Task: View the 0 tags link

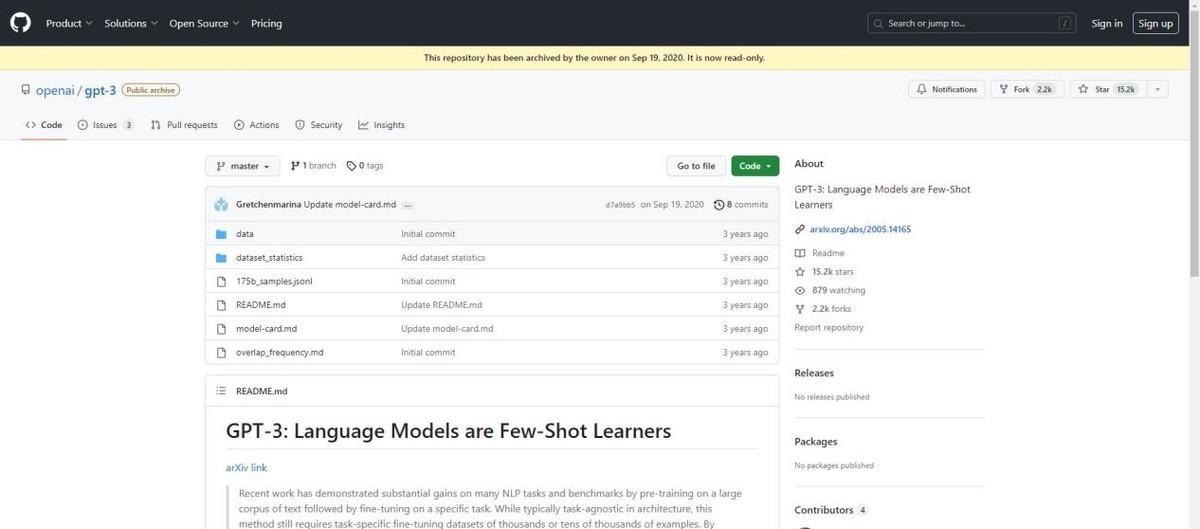Action: coord(365,166)
